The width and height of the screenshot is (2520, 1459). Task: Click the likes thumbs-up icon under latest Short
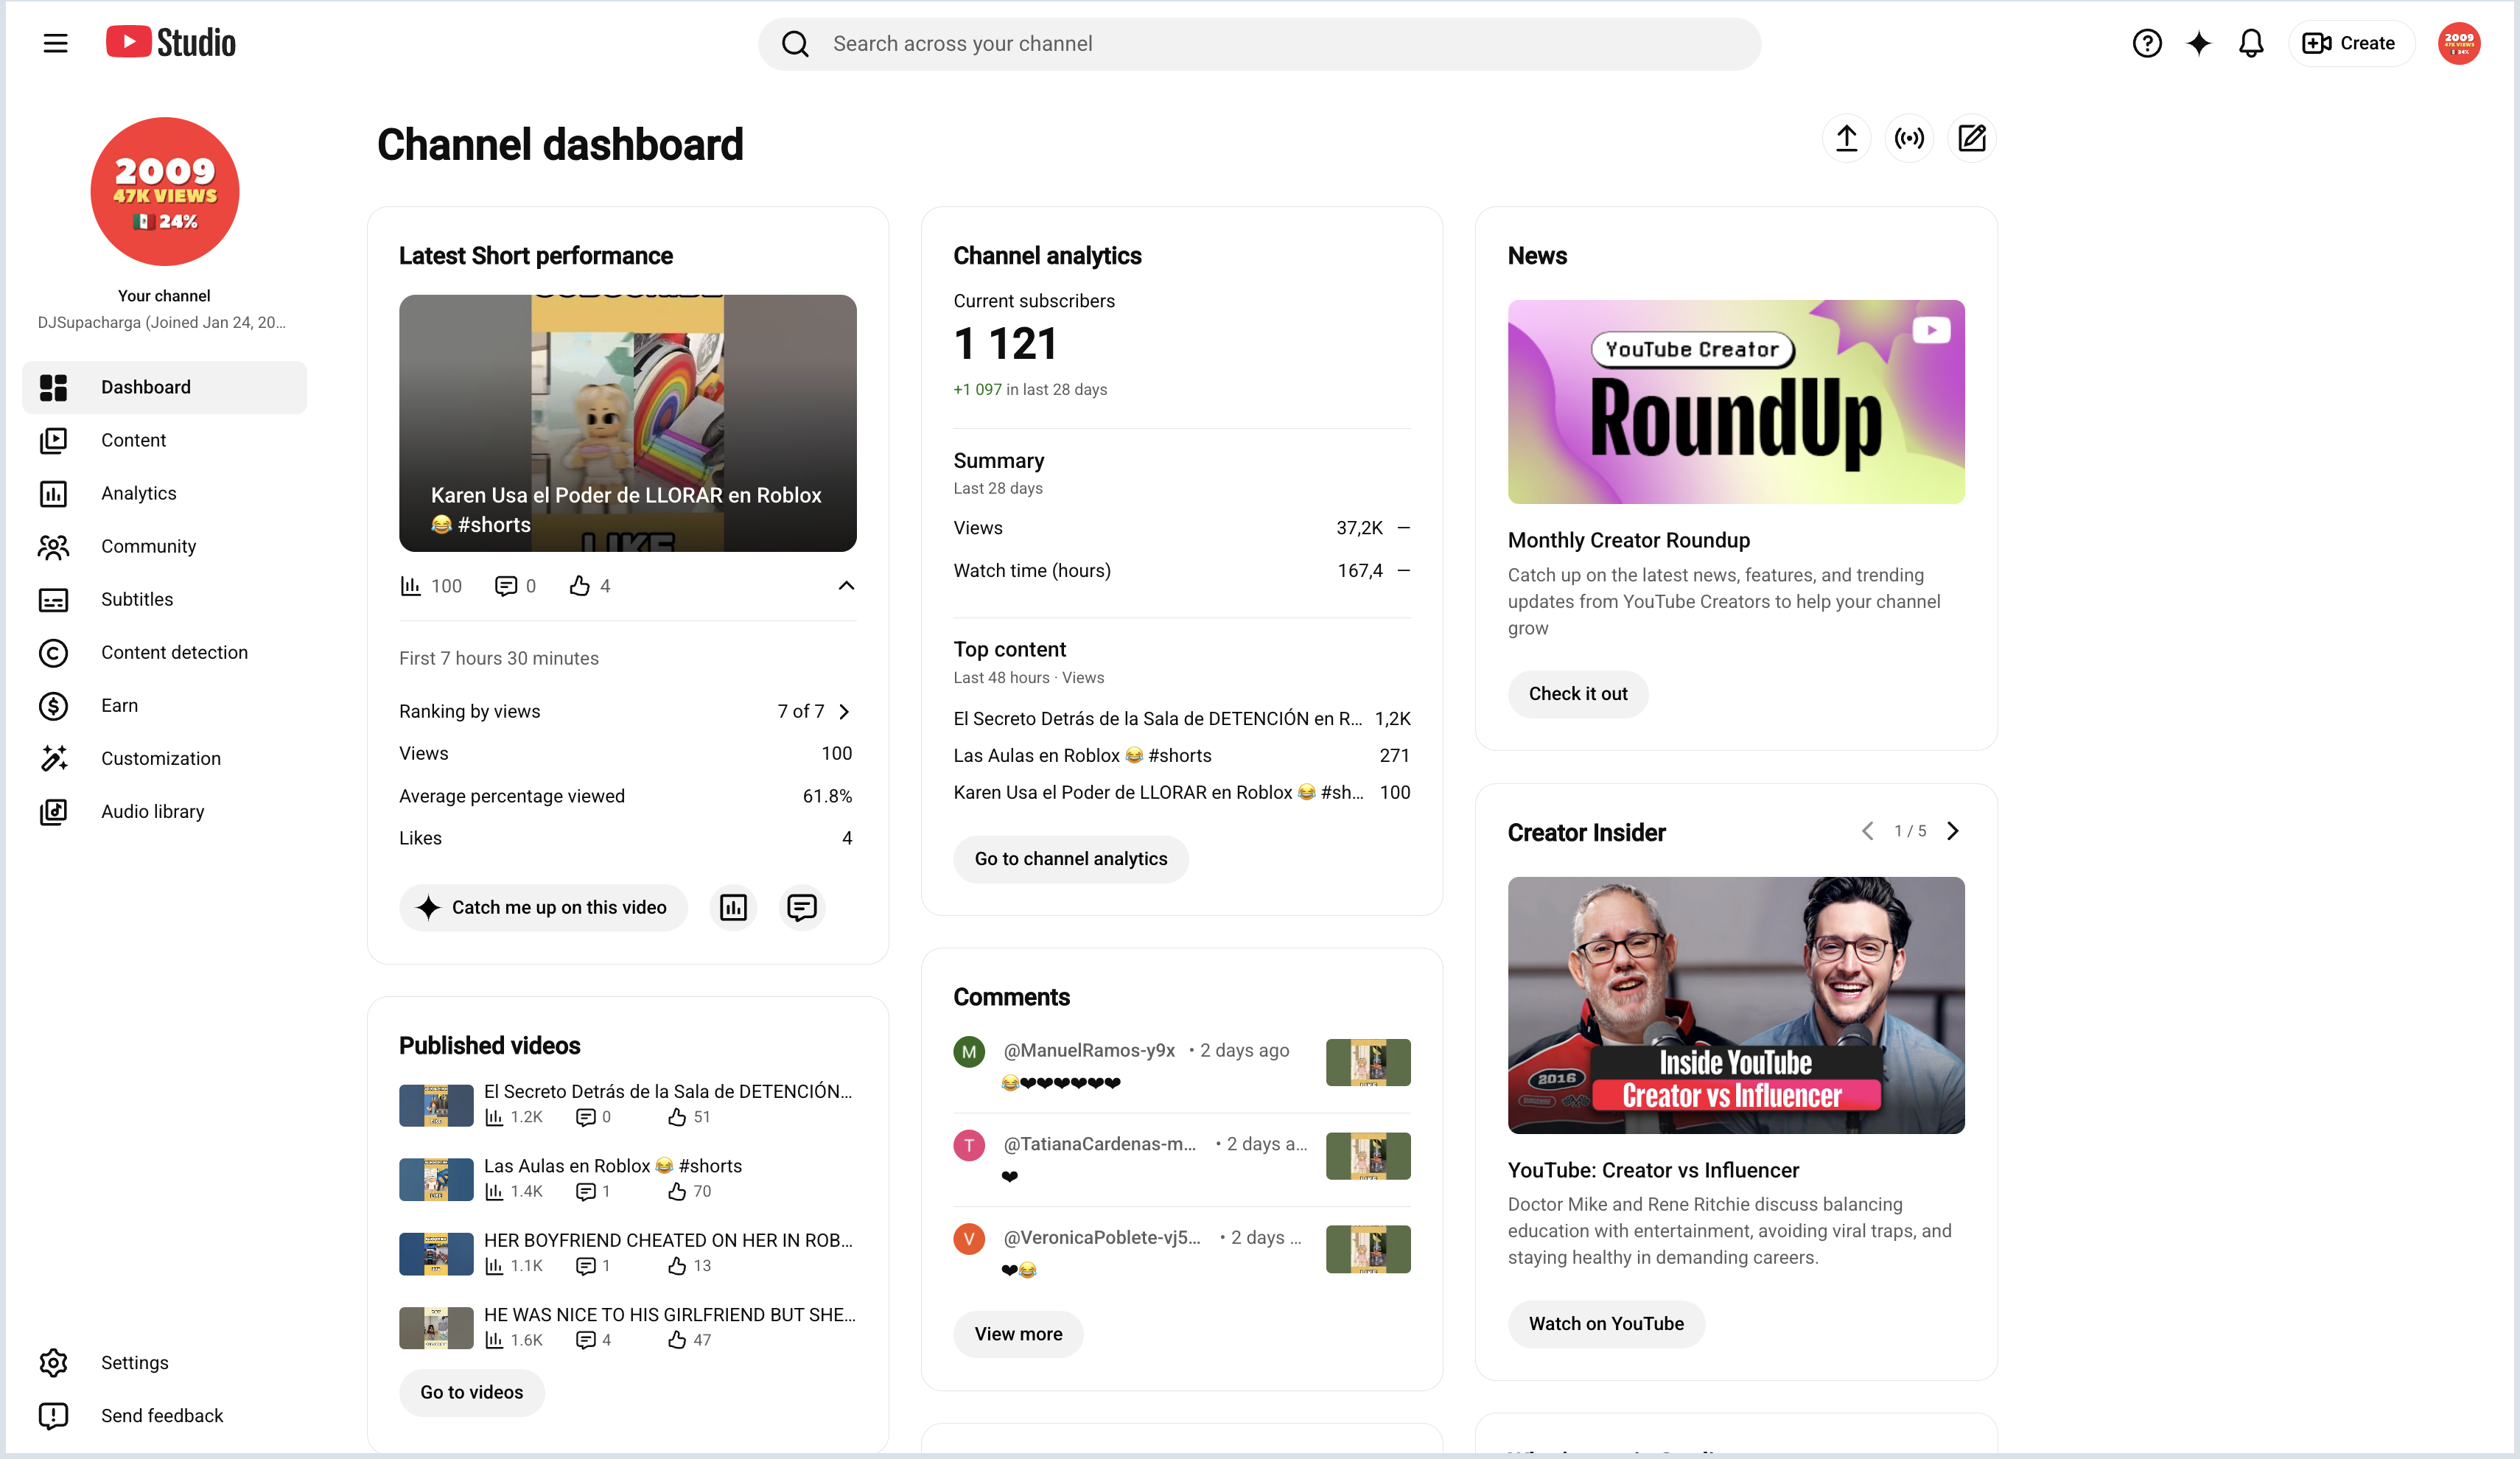[x=579, y=586]
